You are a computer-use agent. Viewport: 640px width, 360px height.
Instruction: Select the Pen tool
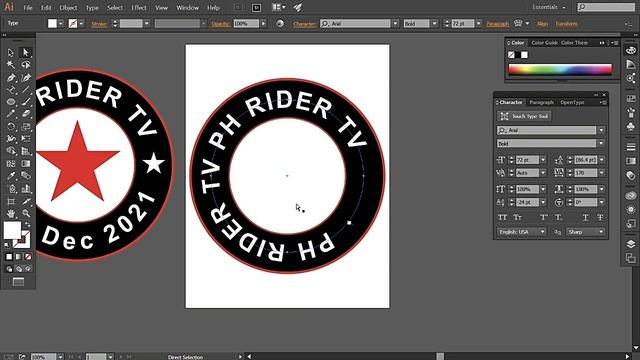click(11, 77)
